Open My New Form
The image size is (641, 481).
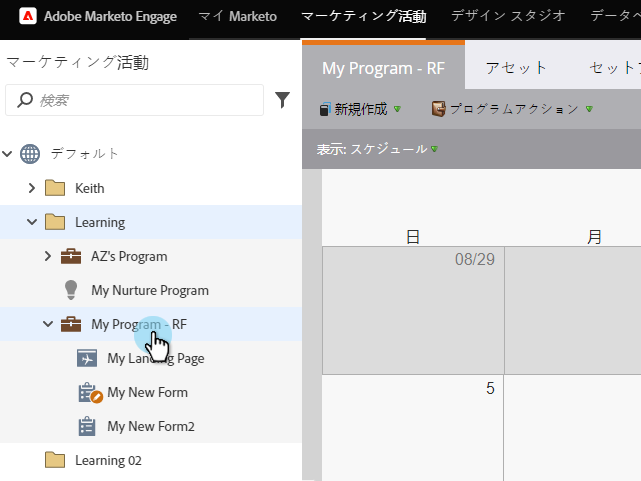[x=148, y=392]
